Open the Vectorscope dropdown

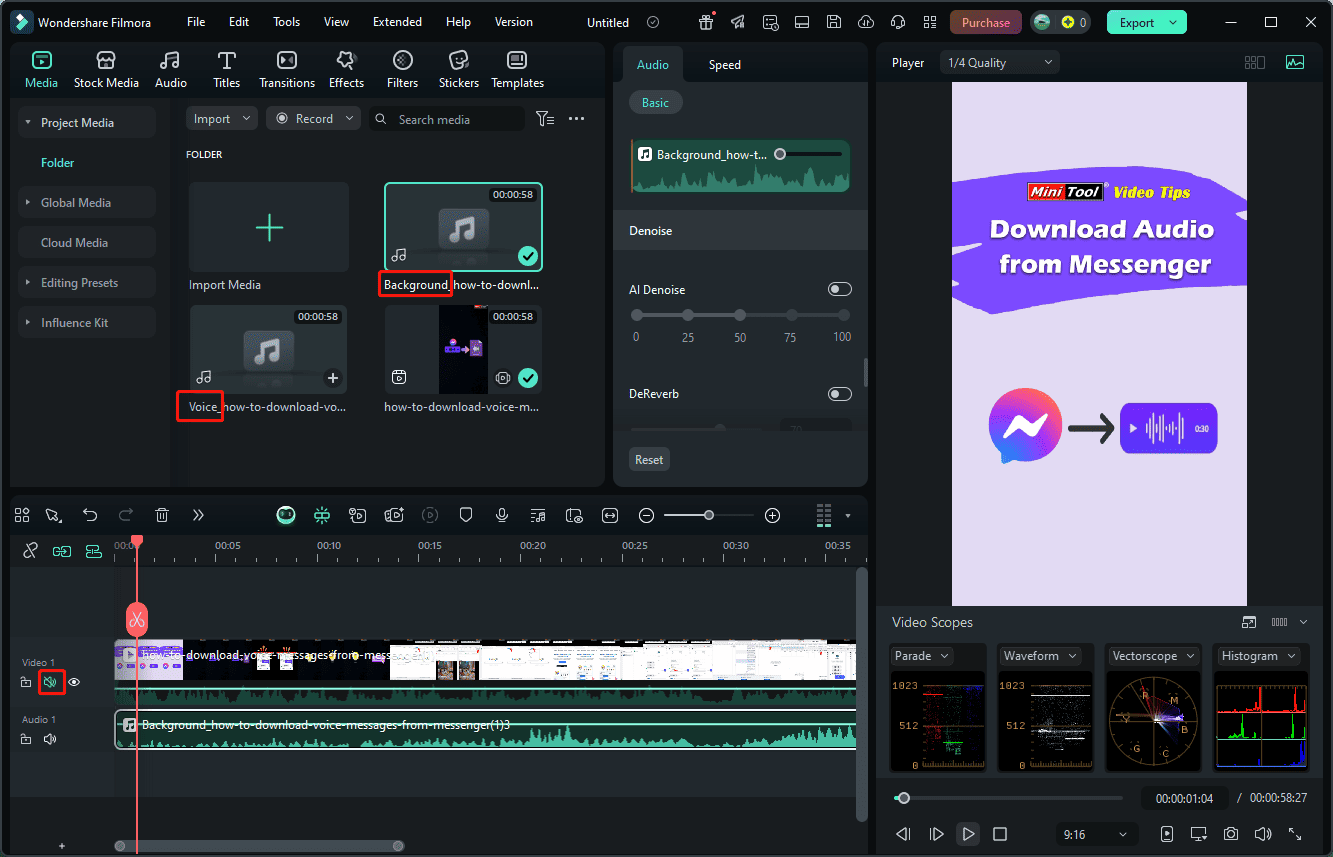pyautogui.click(x=1151, y=656)
